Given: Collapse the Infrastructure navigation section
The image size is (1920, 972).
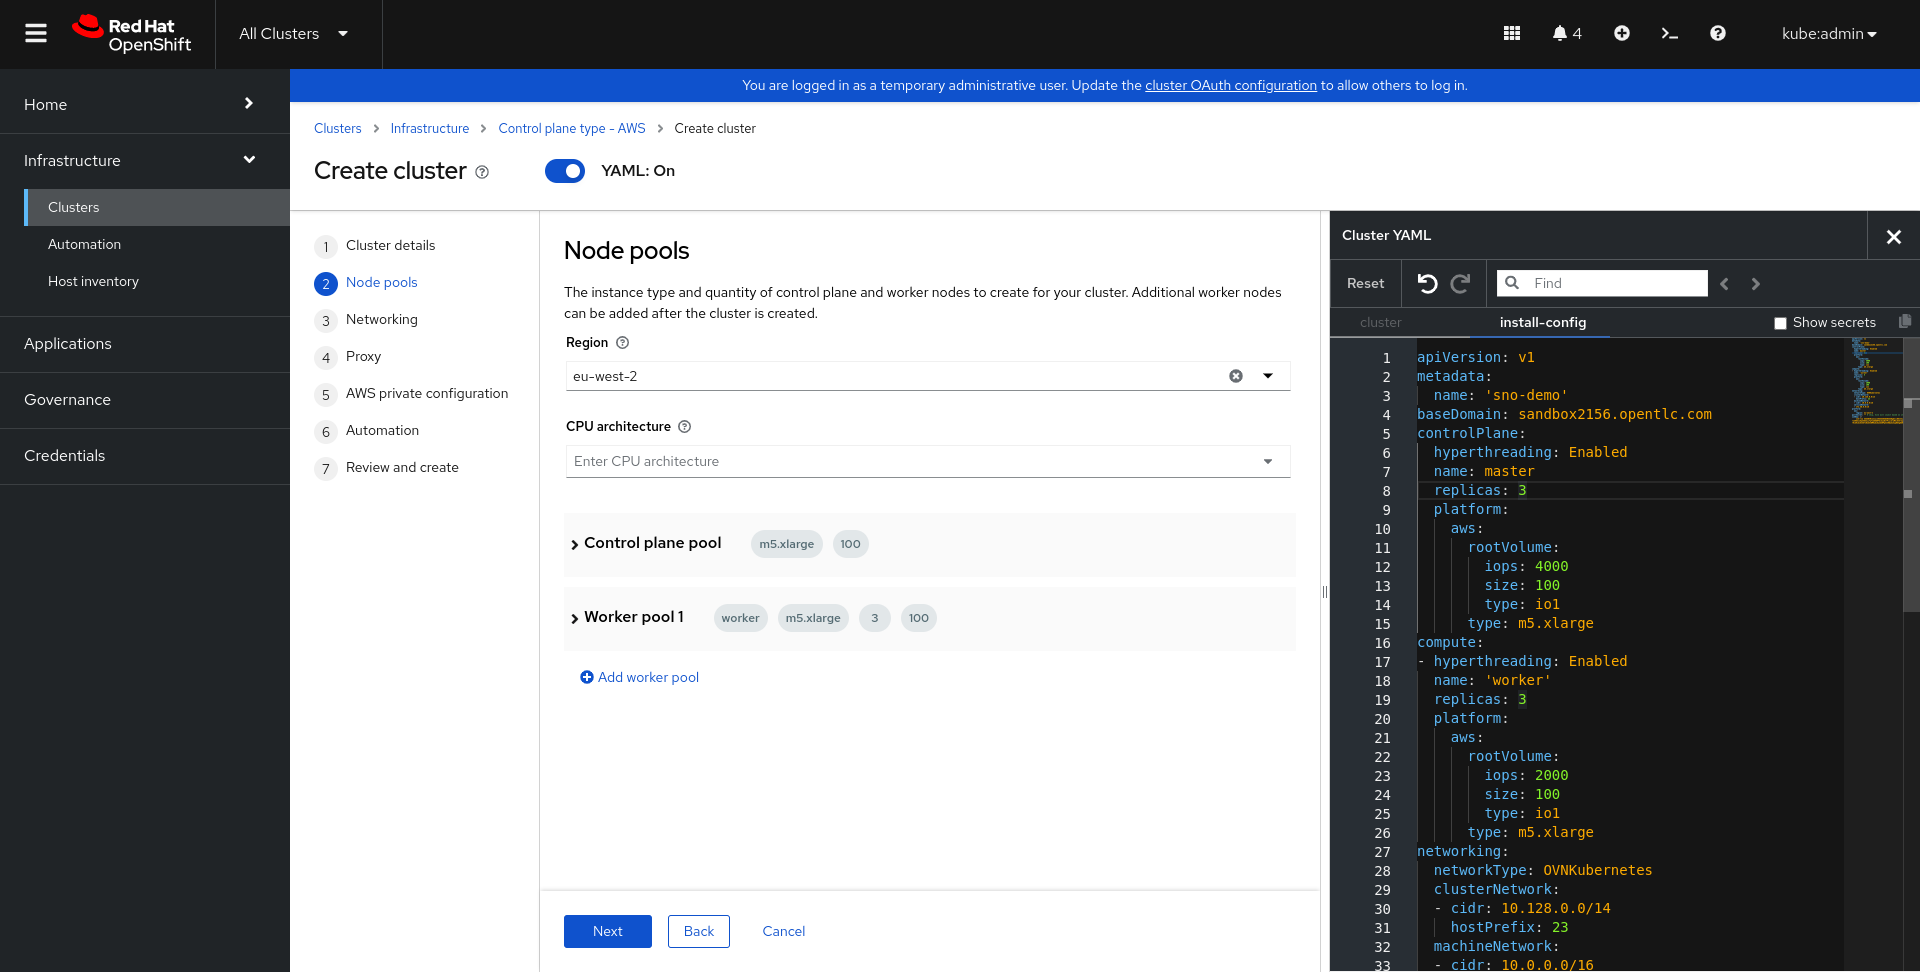Looking at the screenshot, I should 145,160.
